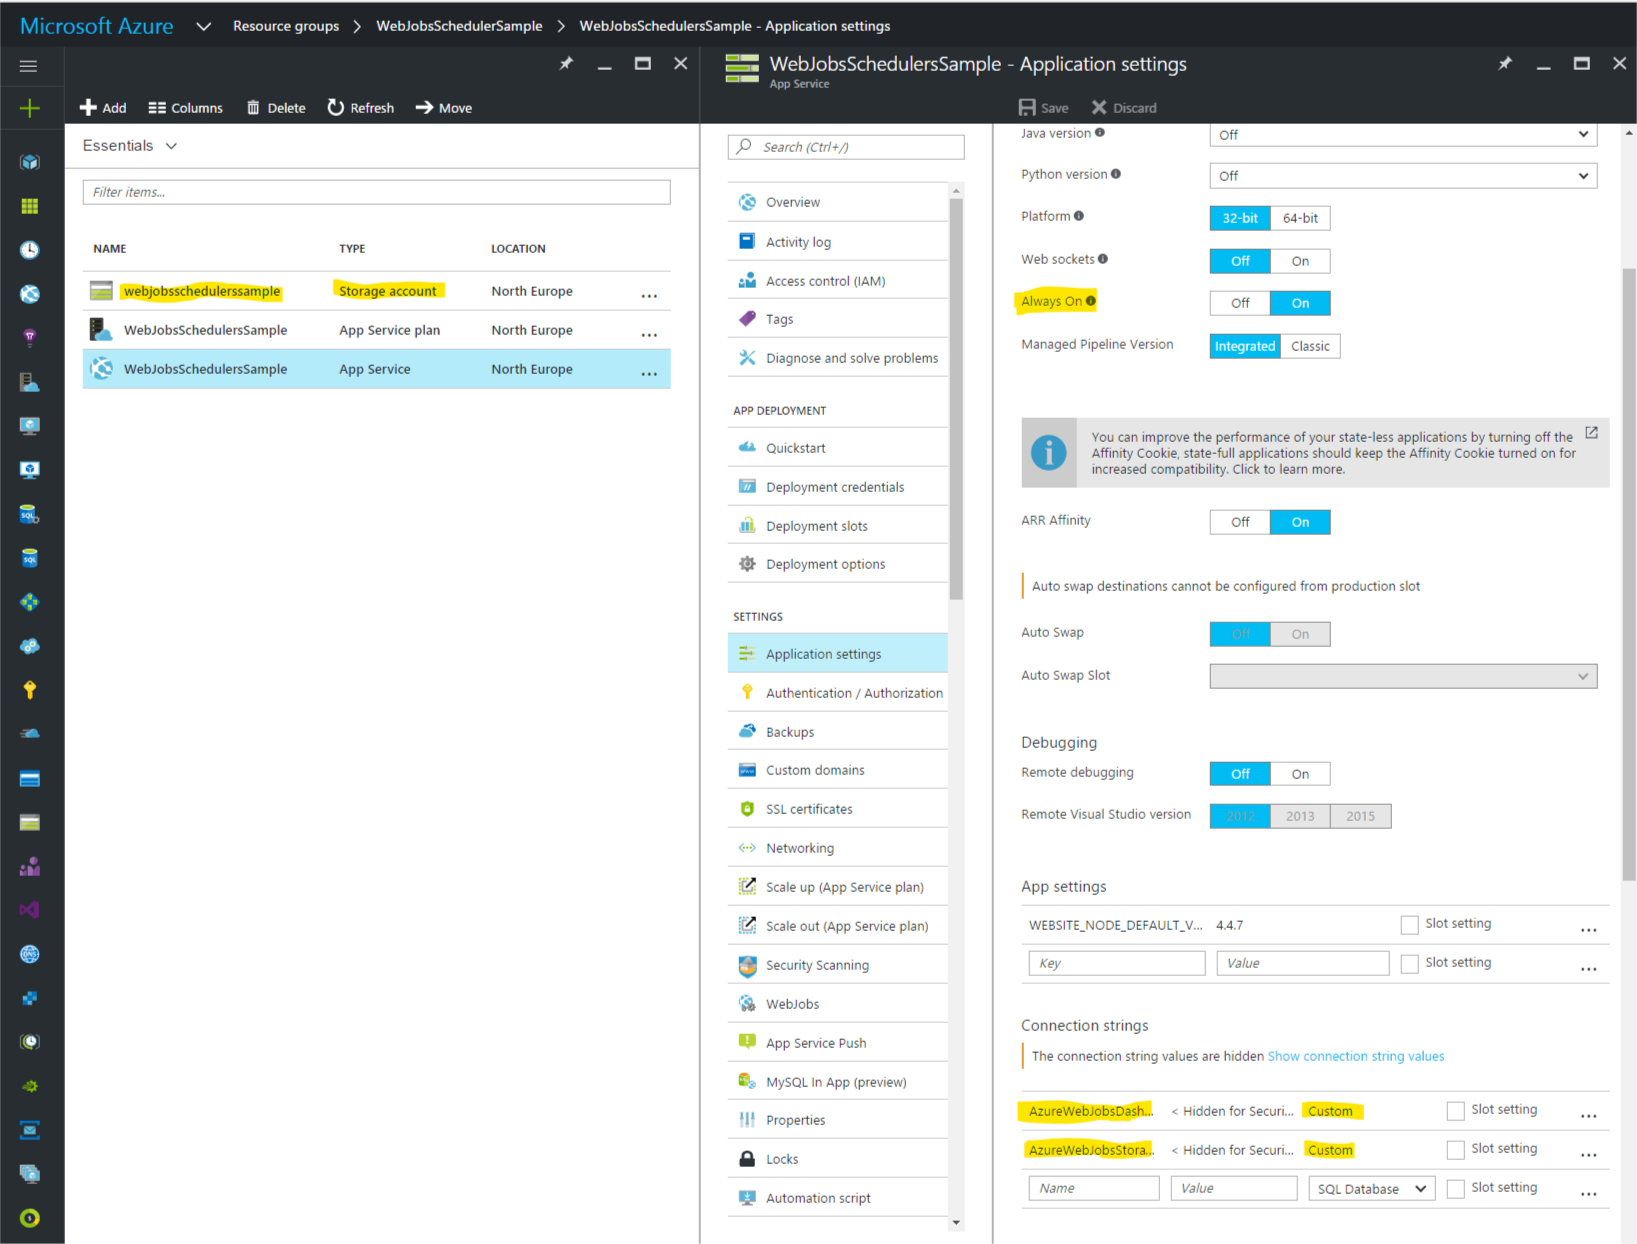The image size is (1637, 1244).
Task: Open MySQL In App (preview)
Action: coord(837,1082)
